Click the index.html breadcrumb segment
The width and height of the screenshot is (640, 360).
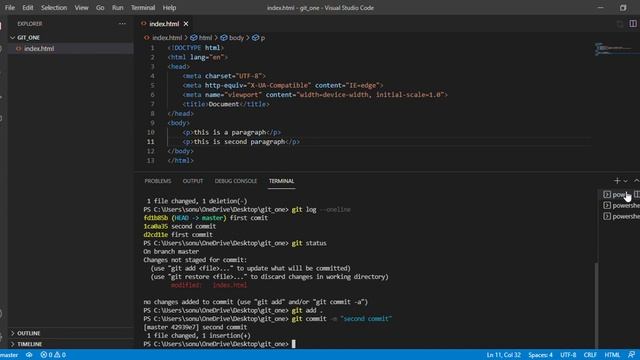click(x=167, y=38)
